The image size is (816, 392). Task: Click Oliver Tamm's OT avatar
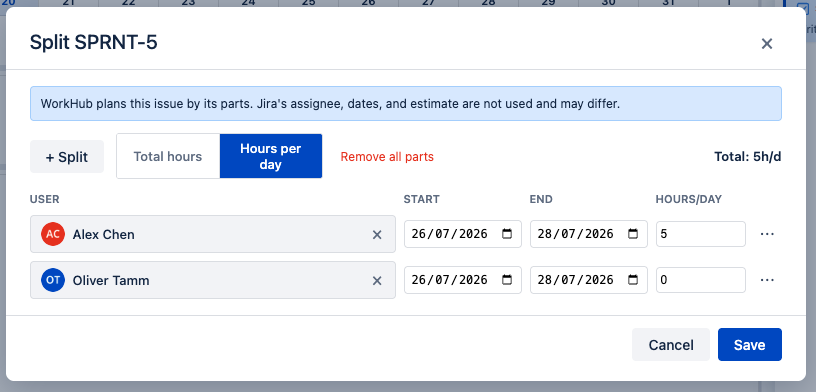(53, 280)
